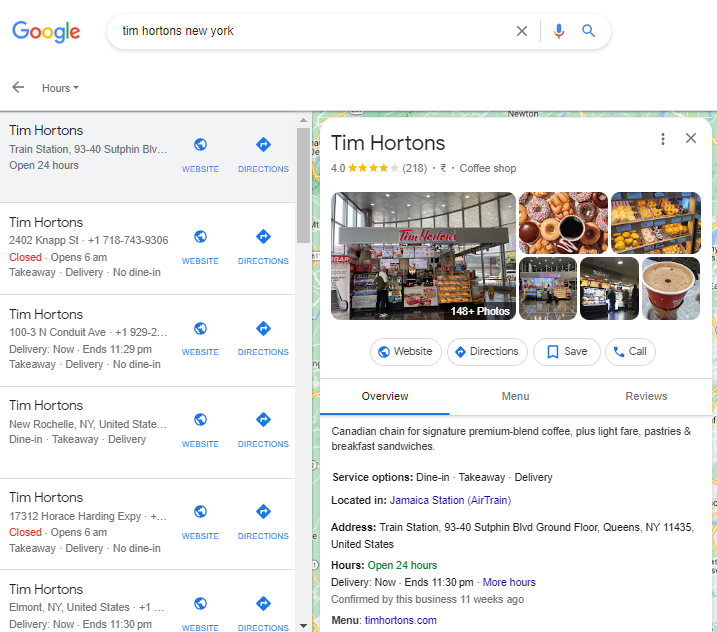Open the Reviews tab
The height and width of the screenshot is (632, 717).
646,397
